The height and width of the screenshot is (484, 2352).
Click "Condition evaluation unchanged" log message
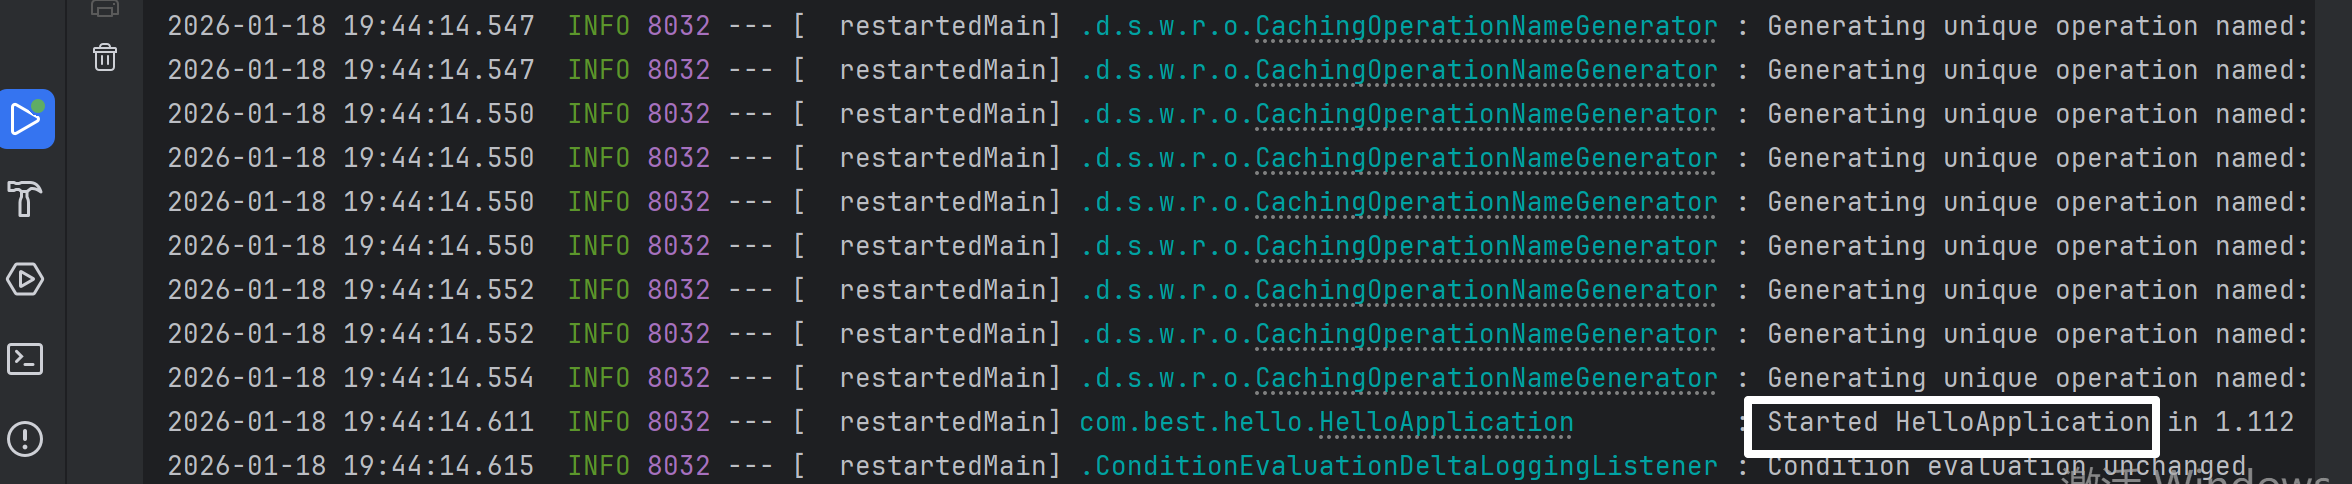[x=2006, y=467]
